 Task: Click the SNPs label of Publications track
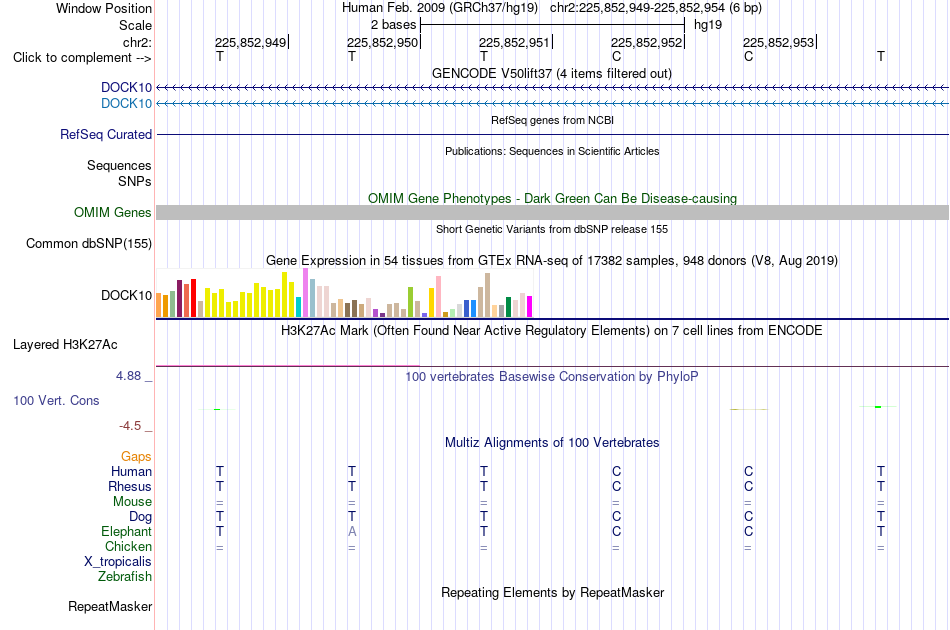(135, 181)
